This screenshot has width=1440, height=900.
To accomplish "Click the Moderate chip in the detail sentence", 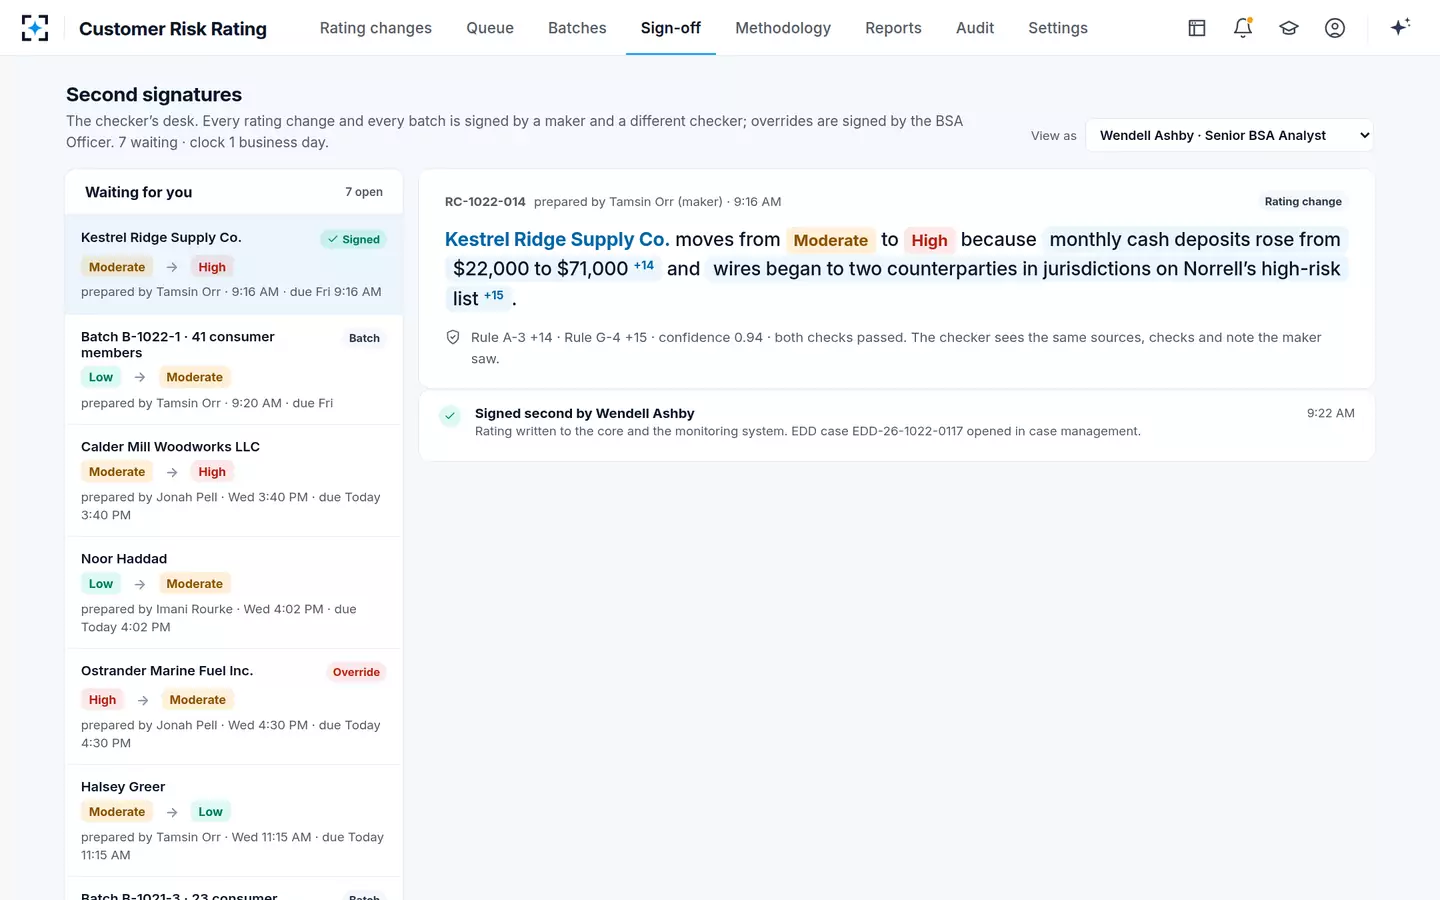I will point(830,240).
